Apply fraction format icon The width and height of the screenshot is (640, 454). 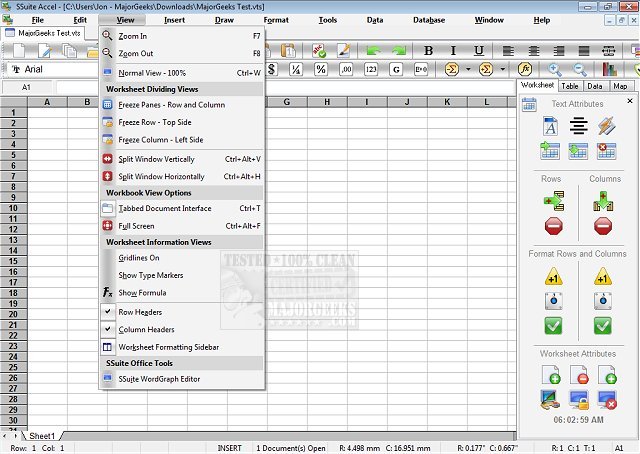pyautogui.click(x=296, y=69)
